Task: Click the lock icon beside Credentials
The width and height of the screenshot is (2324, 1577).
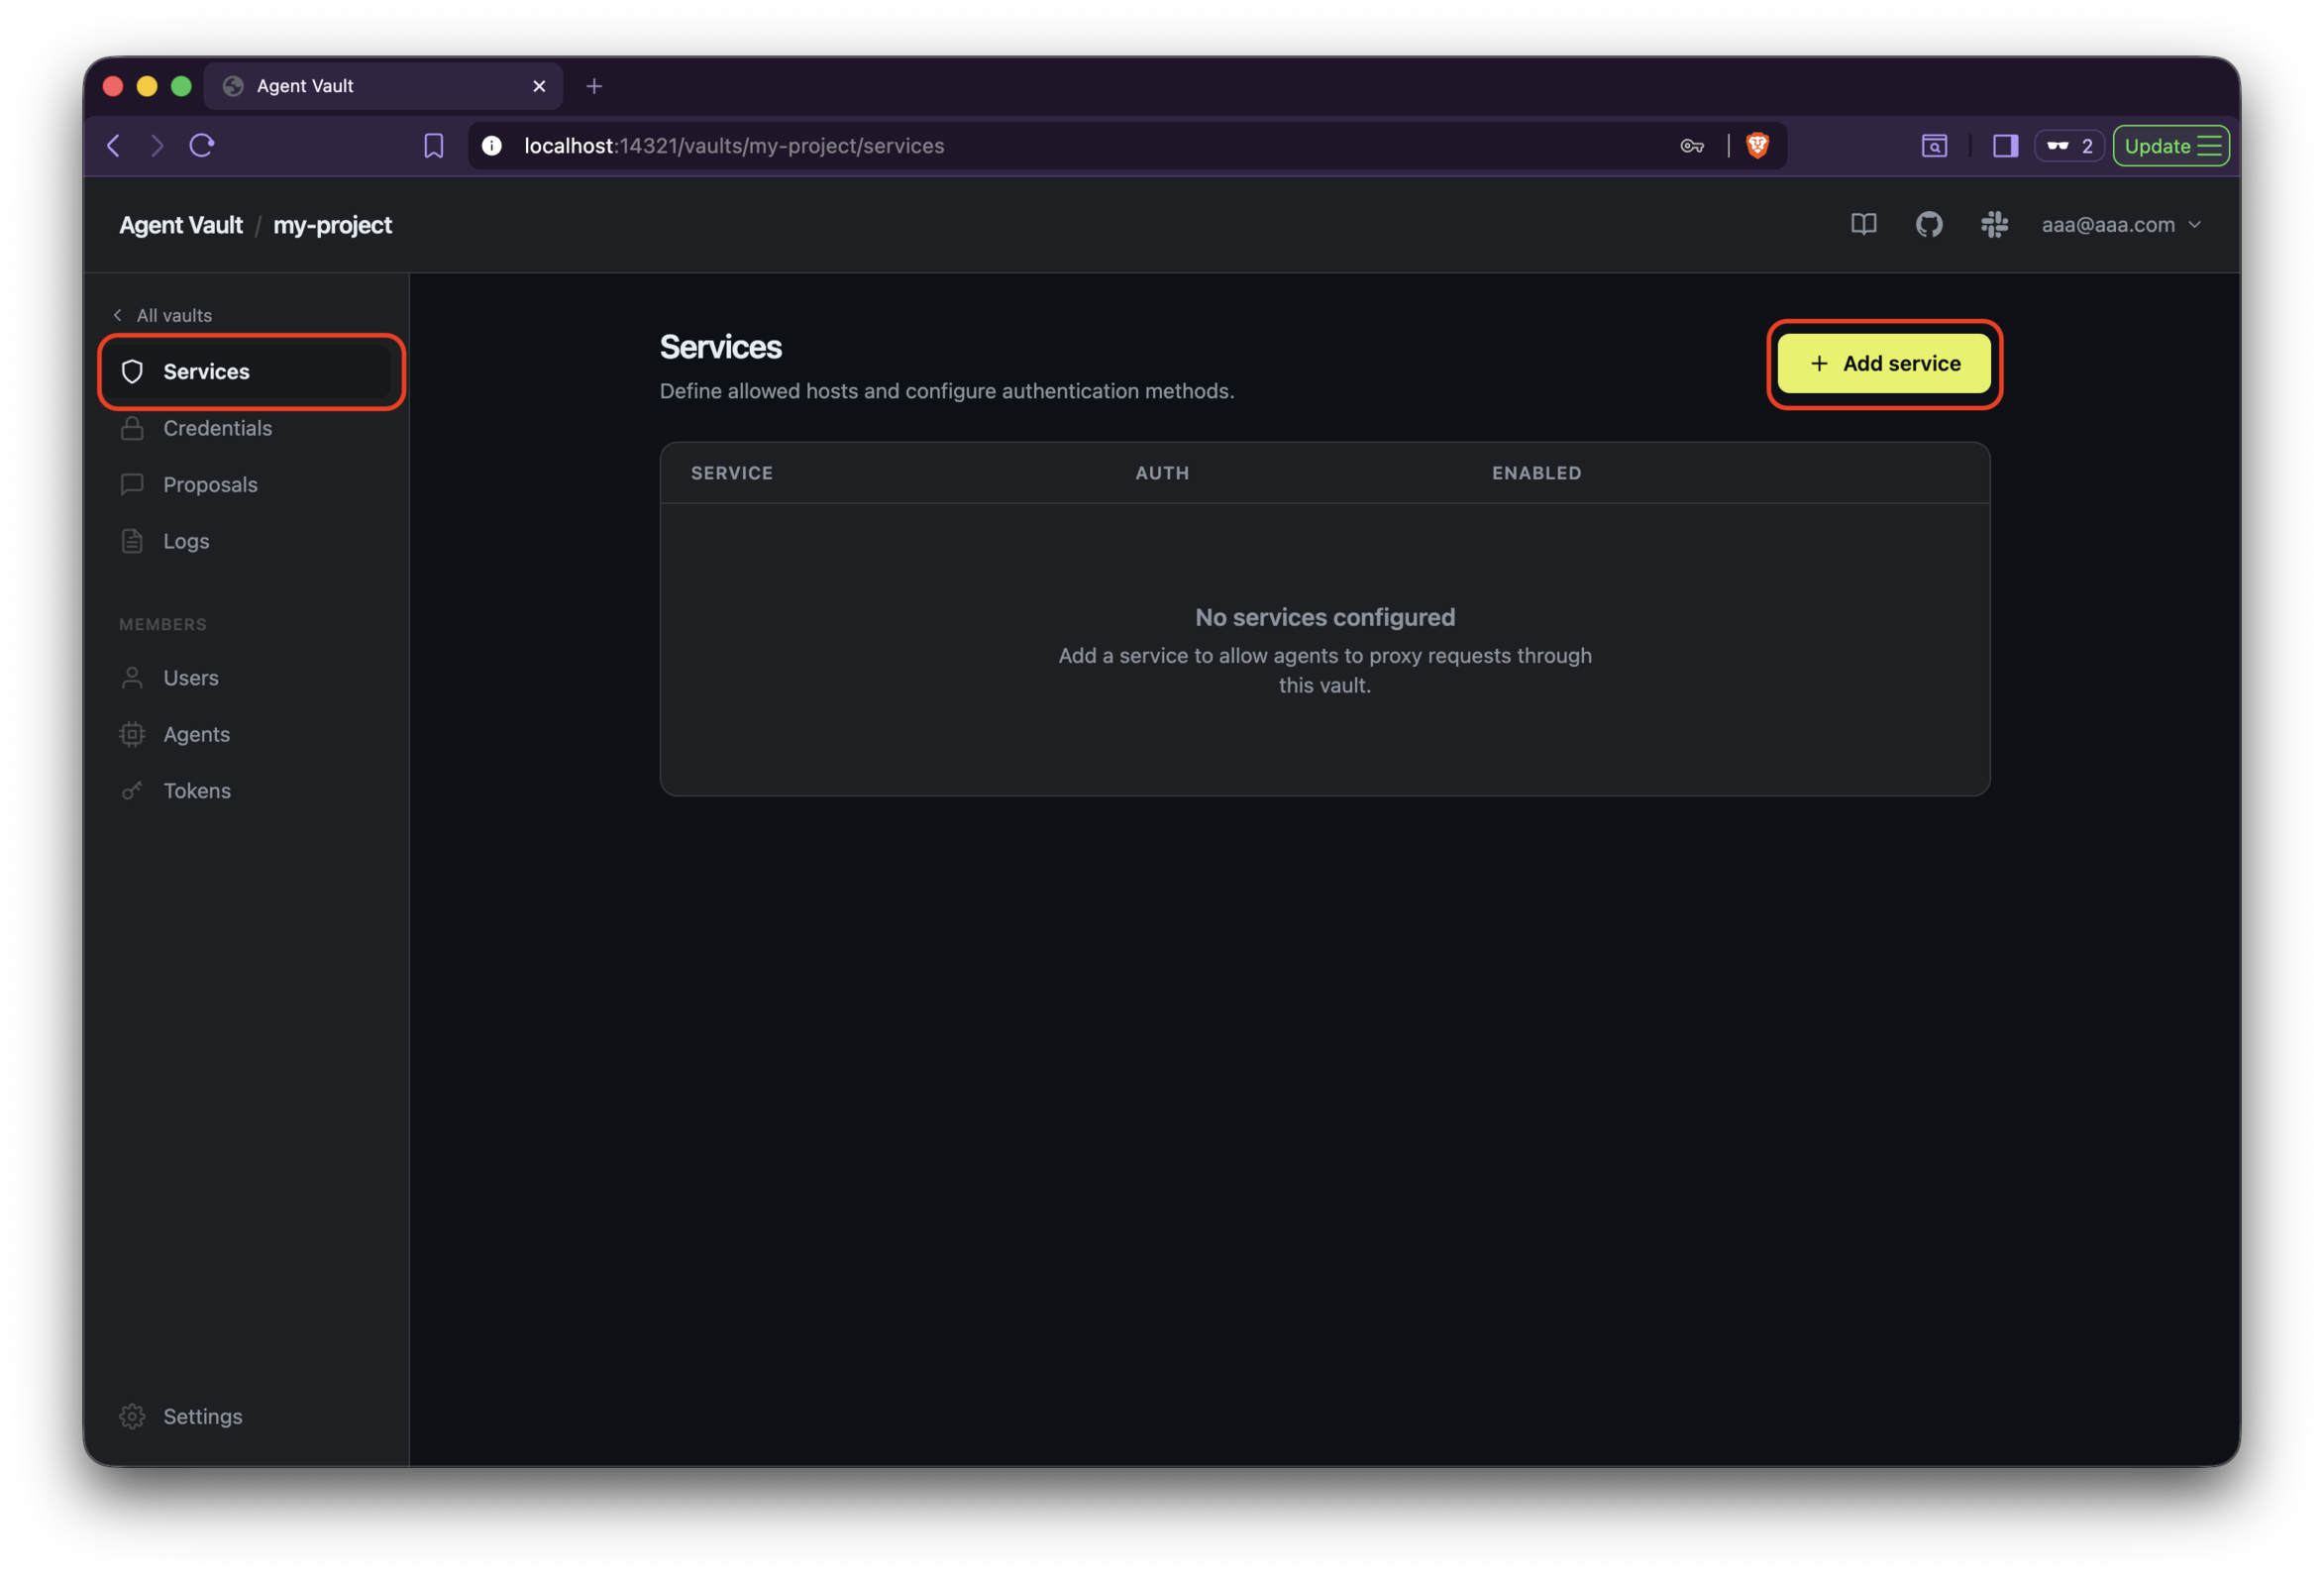Action: [132, 428]
